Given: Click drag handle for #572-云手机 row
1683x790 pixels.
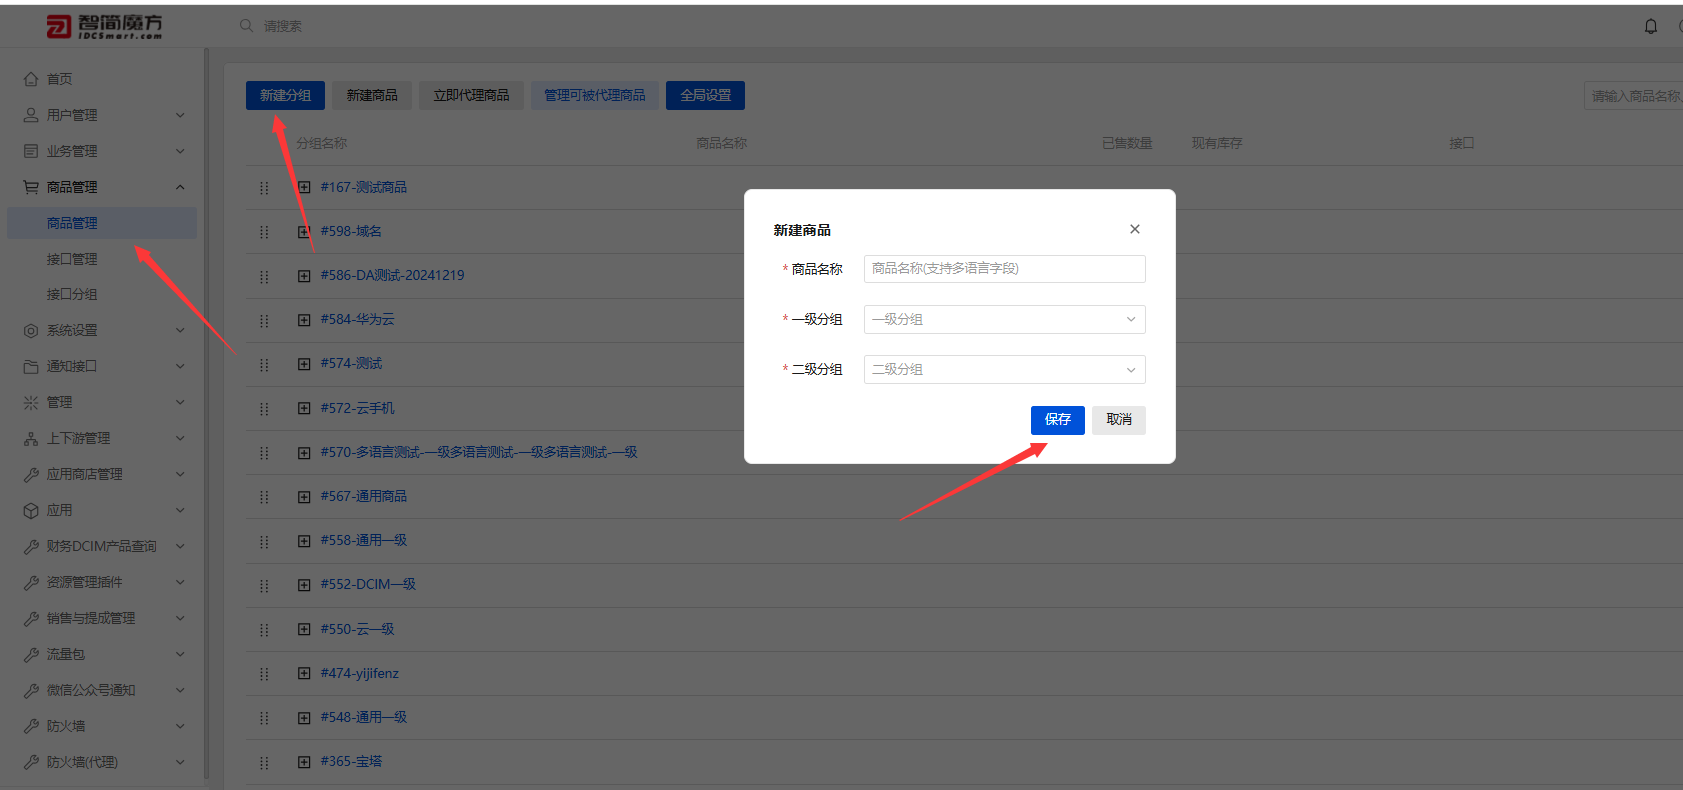Looking at the screenshot, I should click(264, 409).
